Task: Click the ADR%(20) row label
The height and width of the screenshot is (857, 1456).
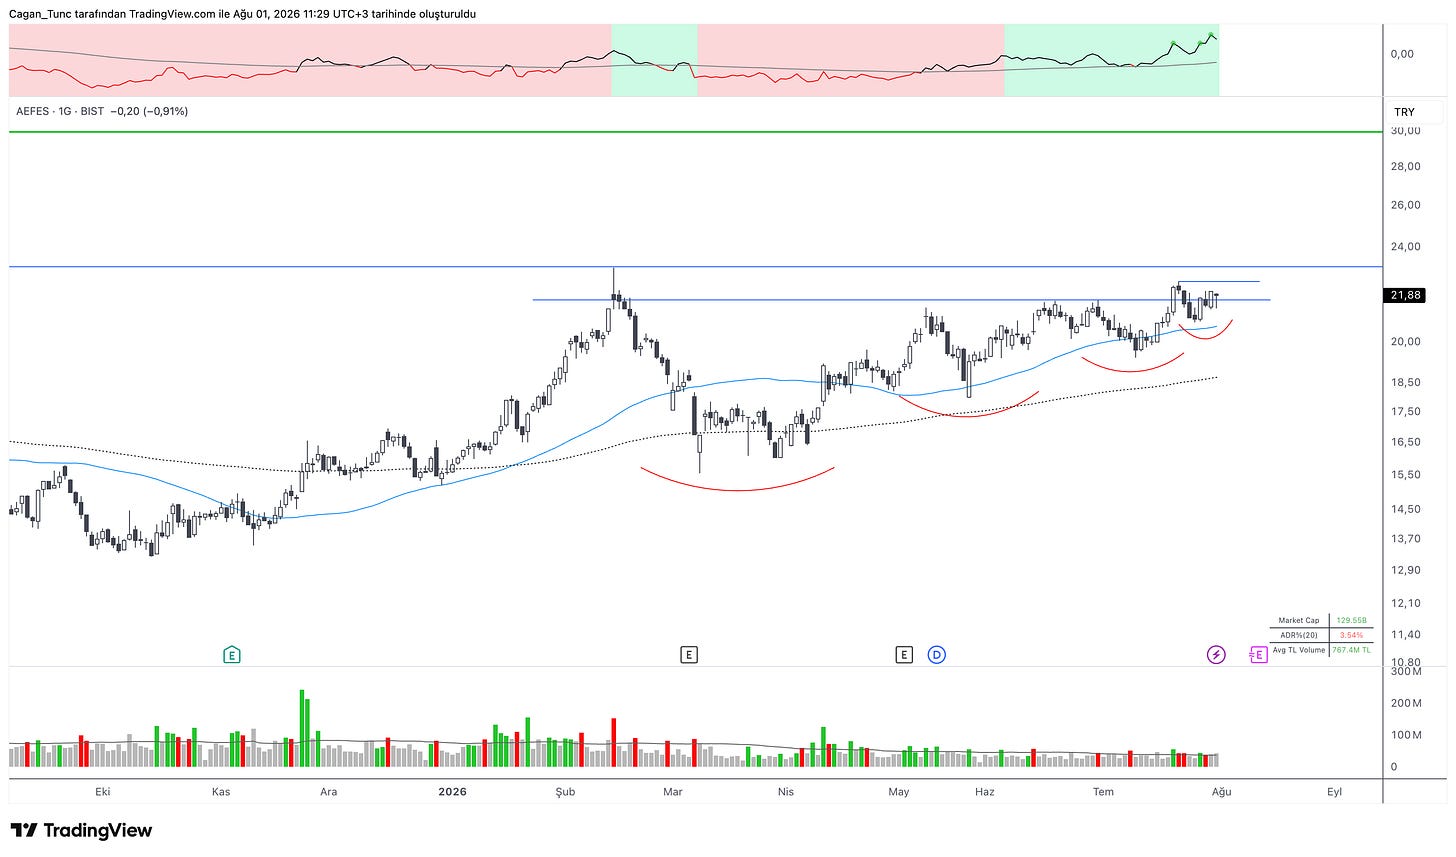Action: tap(1298, 636)
